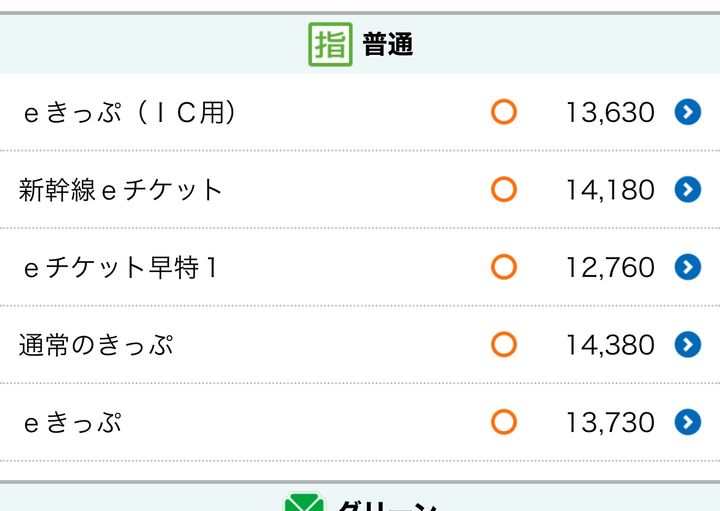Click the availability circle in the last eきっぷ row

[504, 422]
